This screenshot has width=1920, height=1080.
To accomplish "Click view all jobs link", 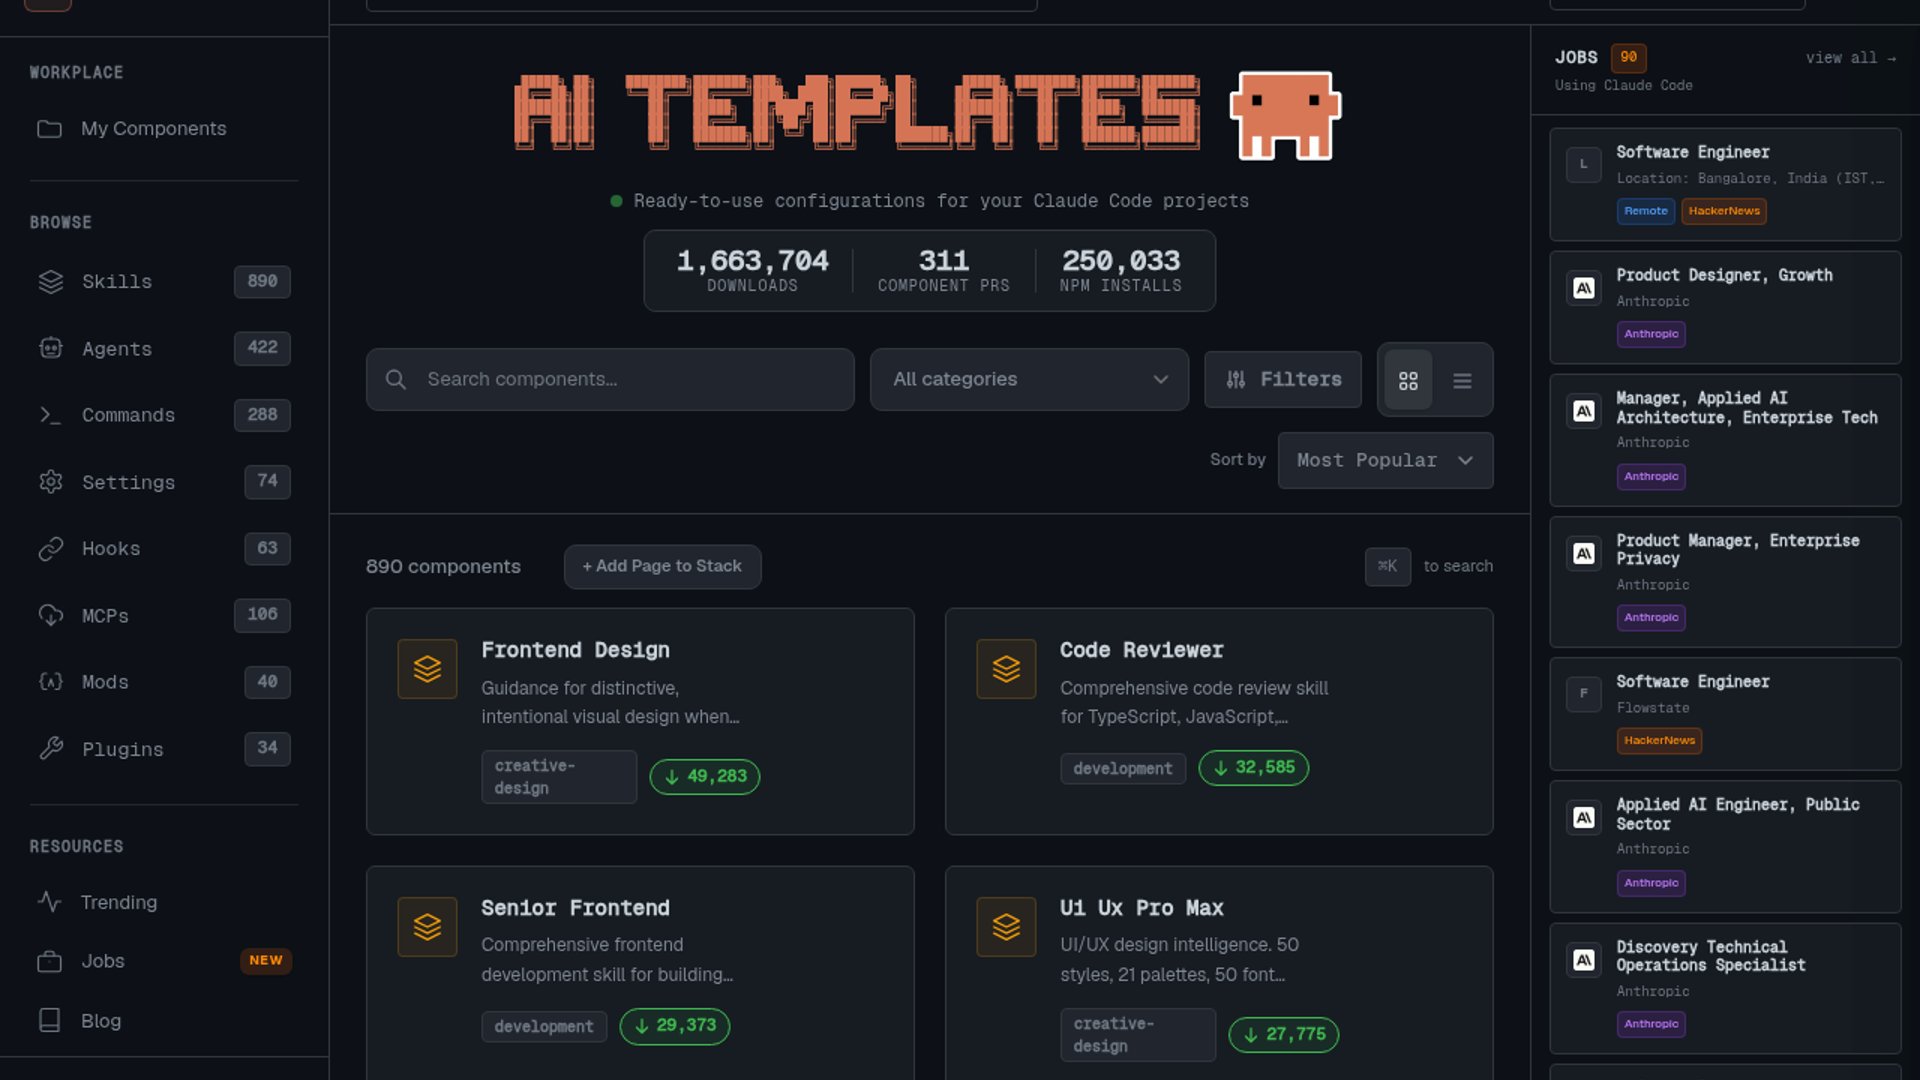I will click(1850, 58).
